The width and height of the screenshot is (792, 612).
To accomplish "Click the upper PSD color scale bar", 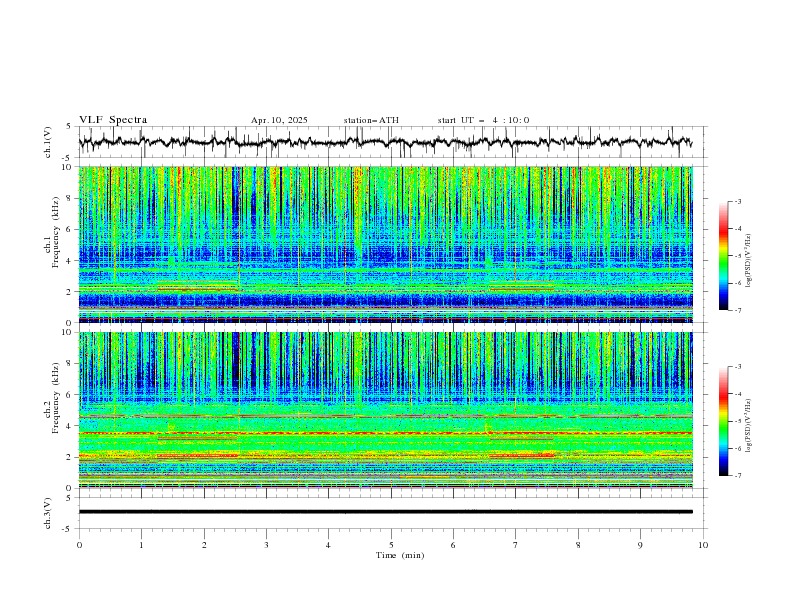I will click(x=724, y=256).
